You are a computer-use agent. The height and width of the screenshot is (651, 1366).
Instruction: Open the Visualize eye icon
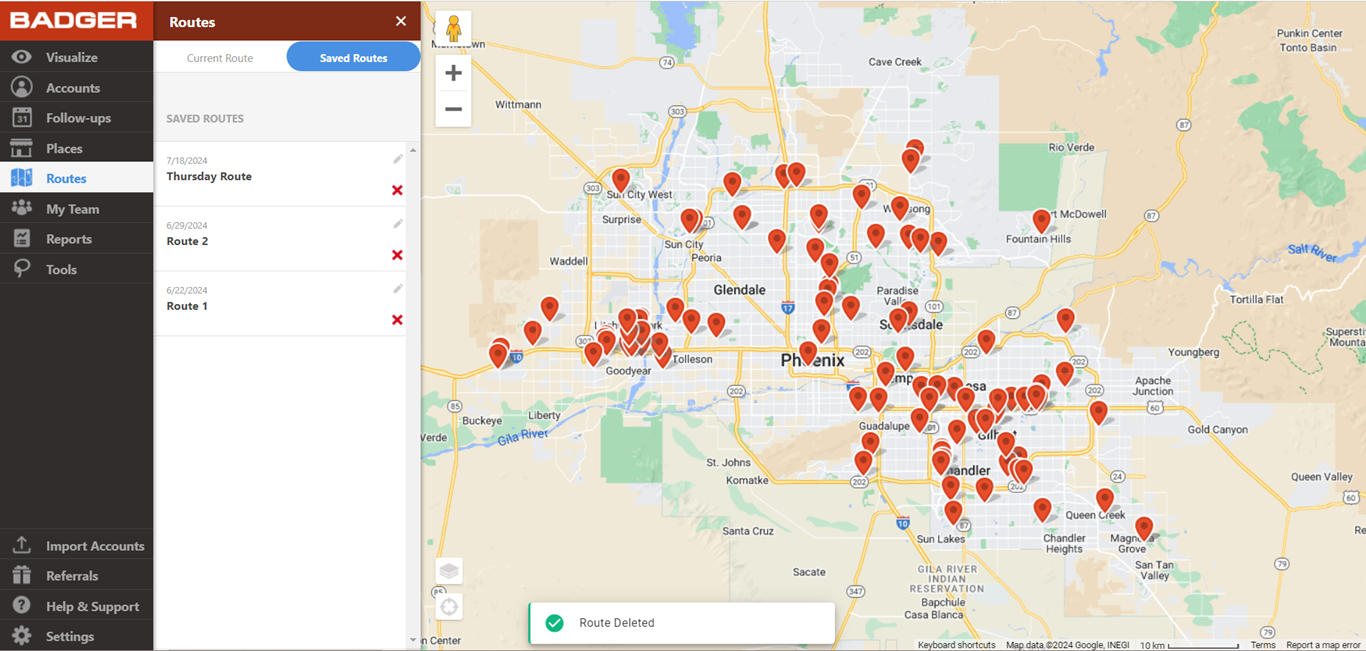(22, 57)
